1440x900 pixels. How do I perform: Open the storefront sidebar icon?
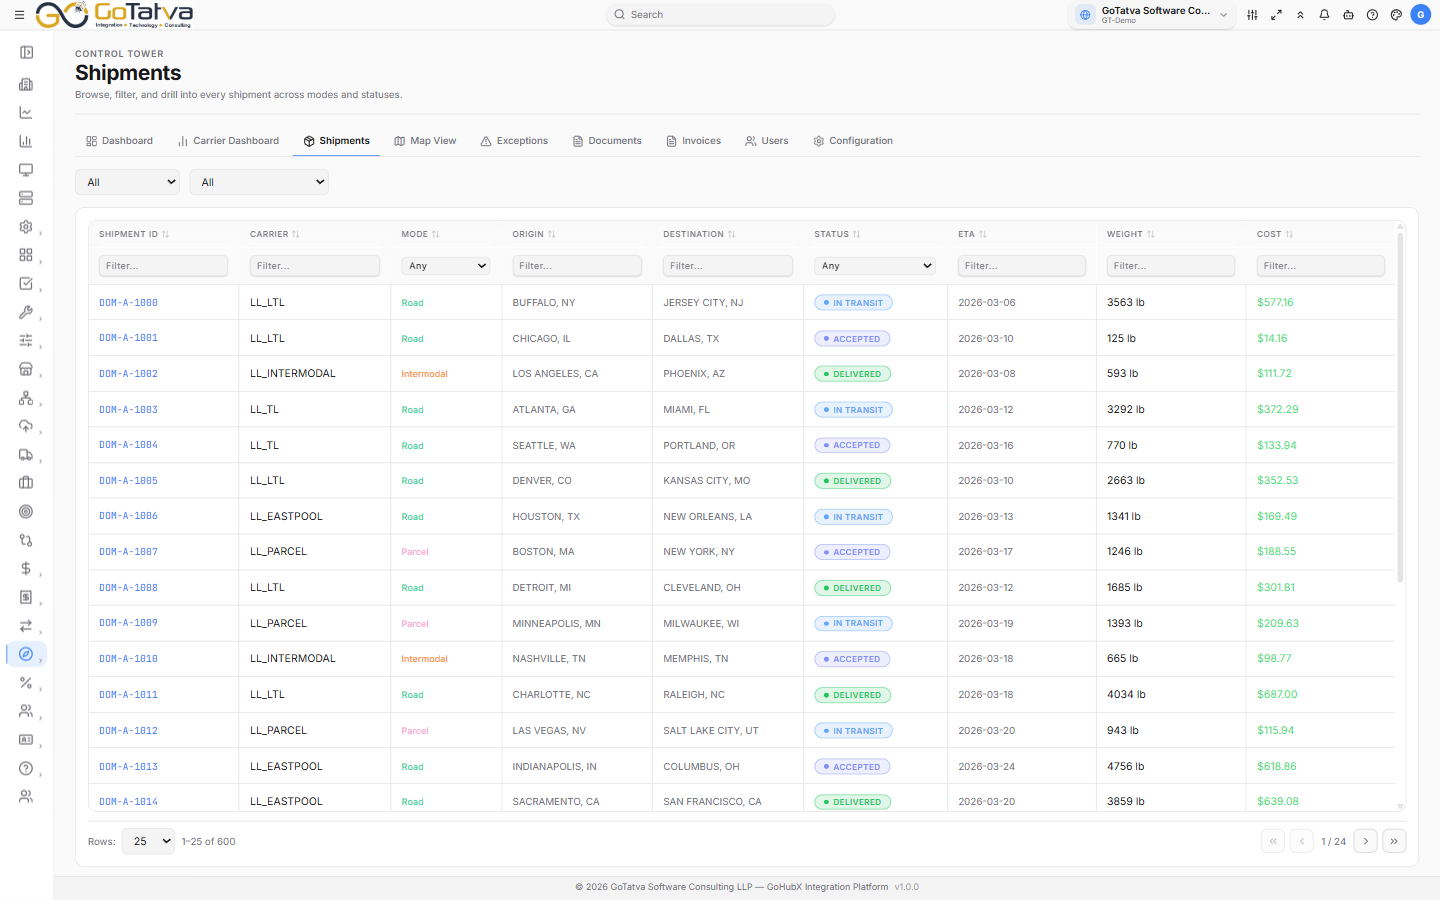click(26, 369)
